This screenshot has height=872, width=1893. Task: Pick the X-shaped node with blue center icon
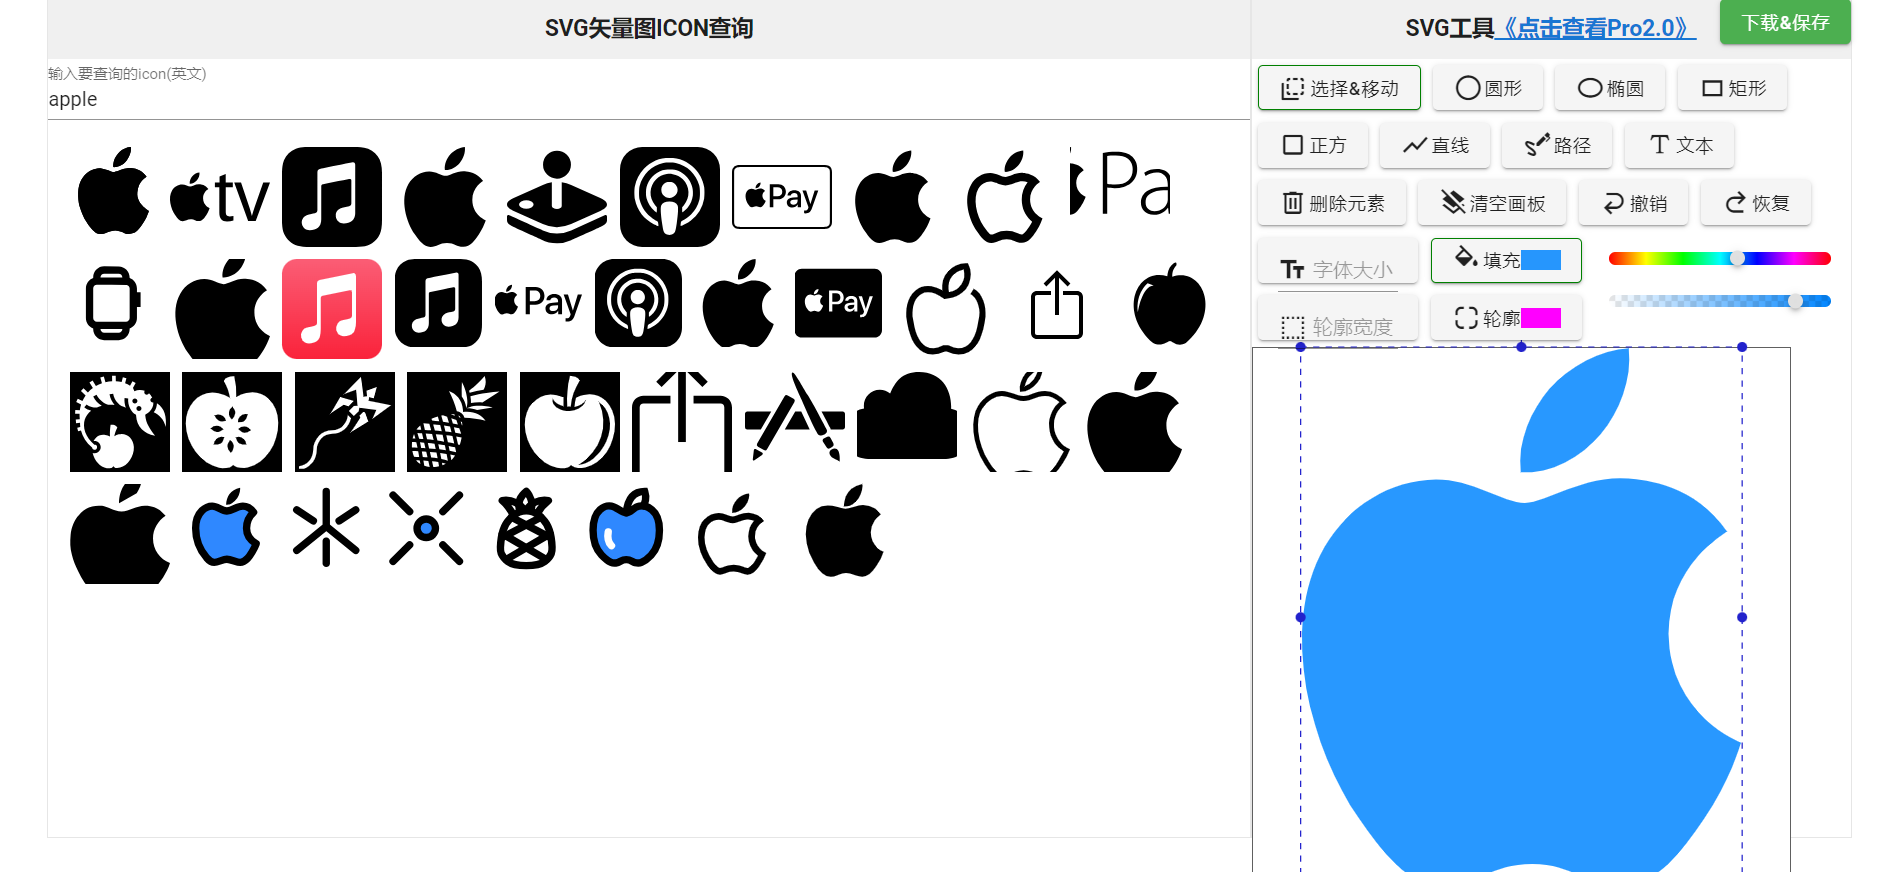(x=426, y=528)
